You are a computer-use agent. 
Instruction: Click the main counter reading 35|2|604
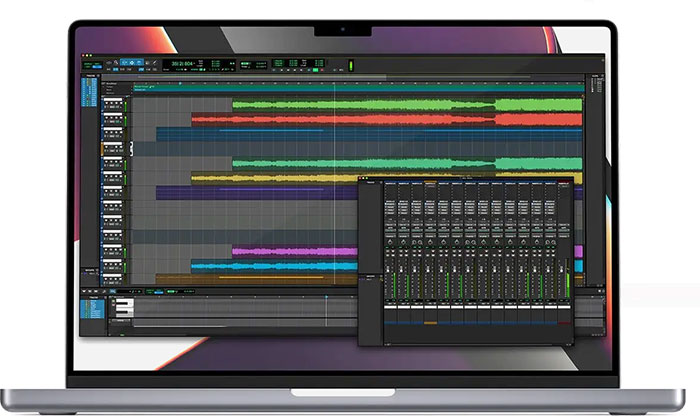182,64
